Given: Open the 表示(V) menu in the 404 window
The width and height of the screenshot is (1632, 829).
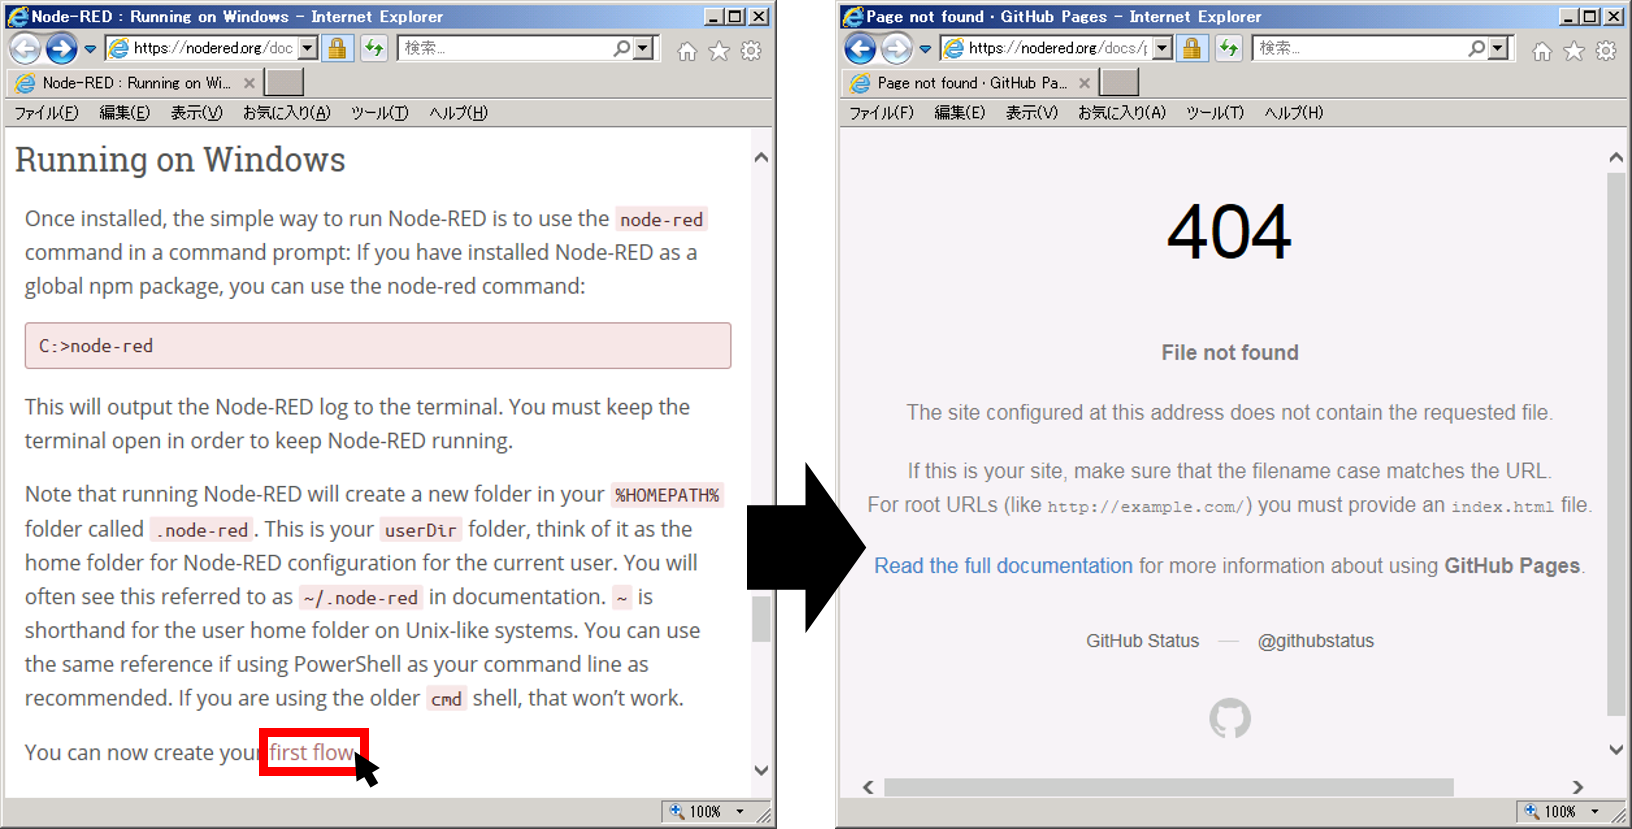Looking at the screenshot, I should tap(1031, 113).
